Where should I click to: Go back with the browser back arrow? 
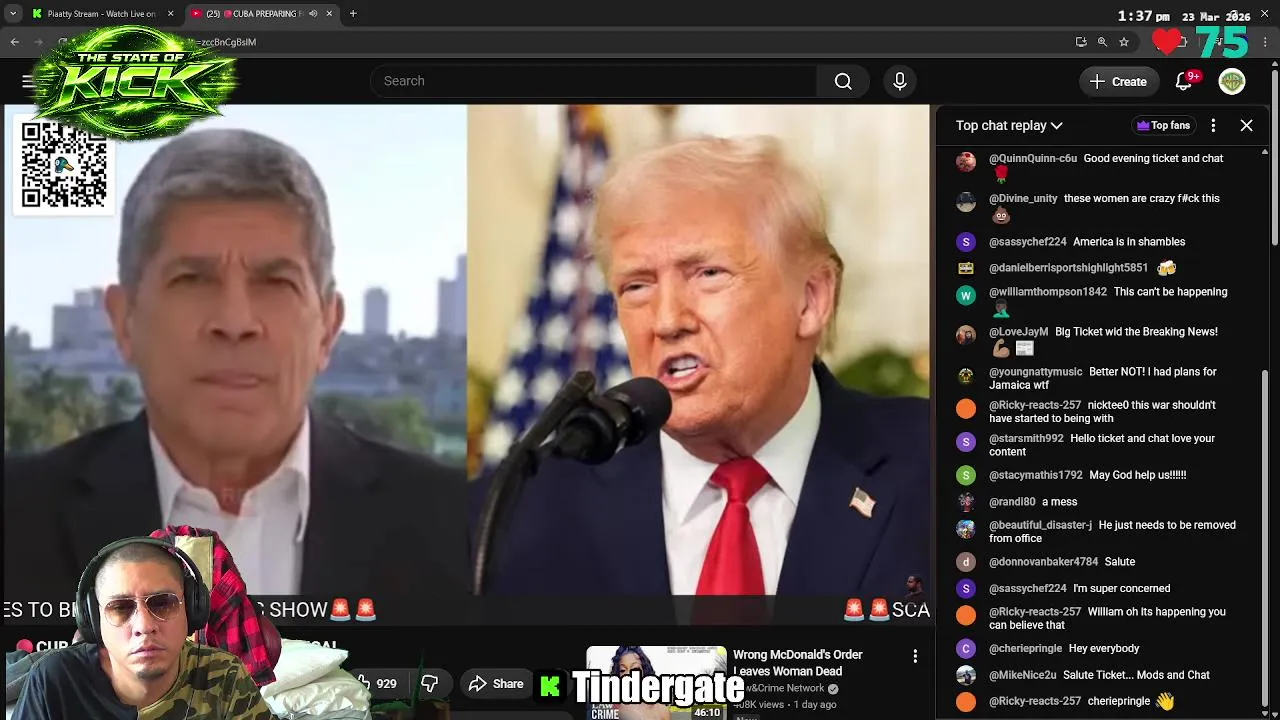15,42
